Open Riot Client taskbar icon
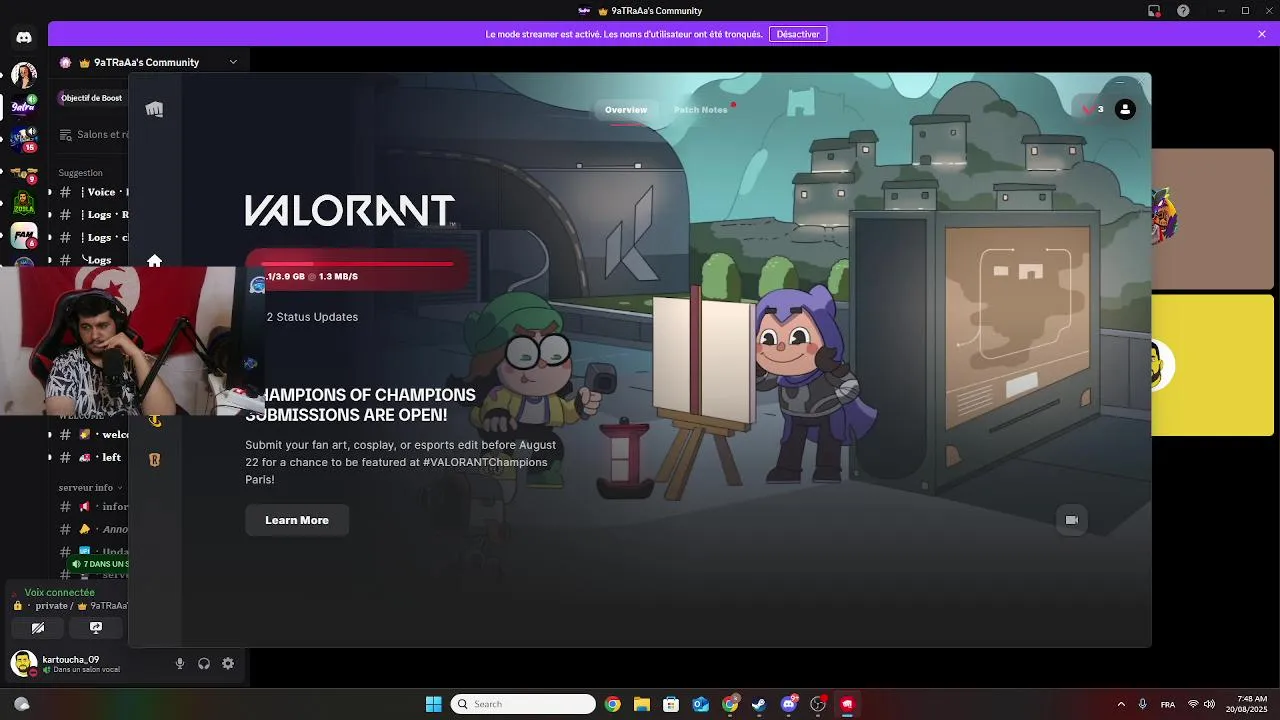1280x720 pixels. (x=847, y=704)
